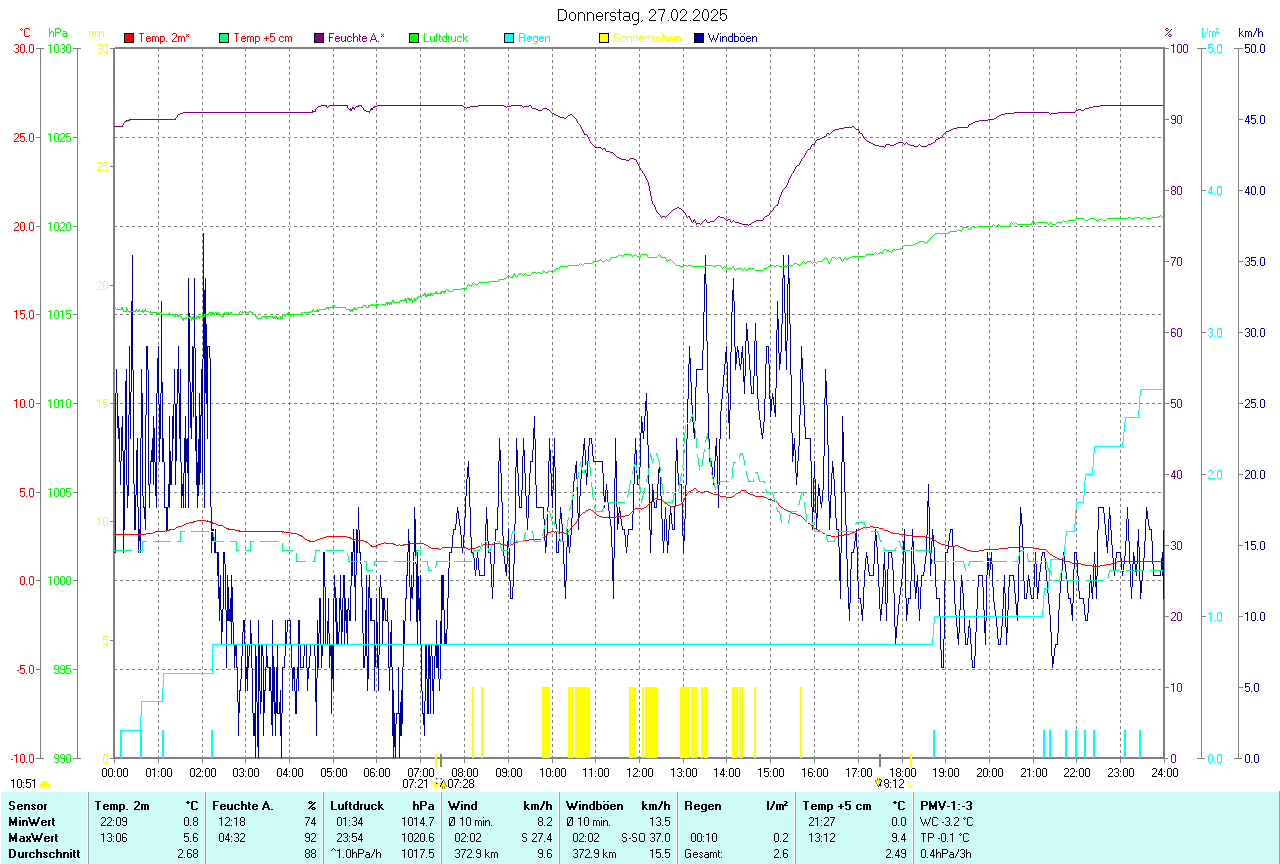Click the 'MaxWert' row label

(31, 837)
